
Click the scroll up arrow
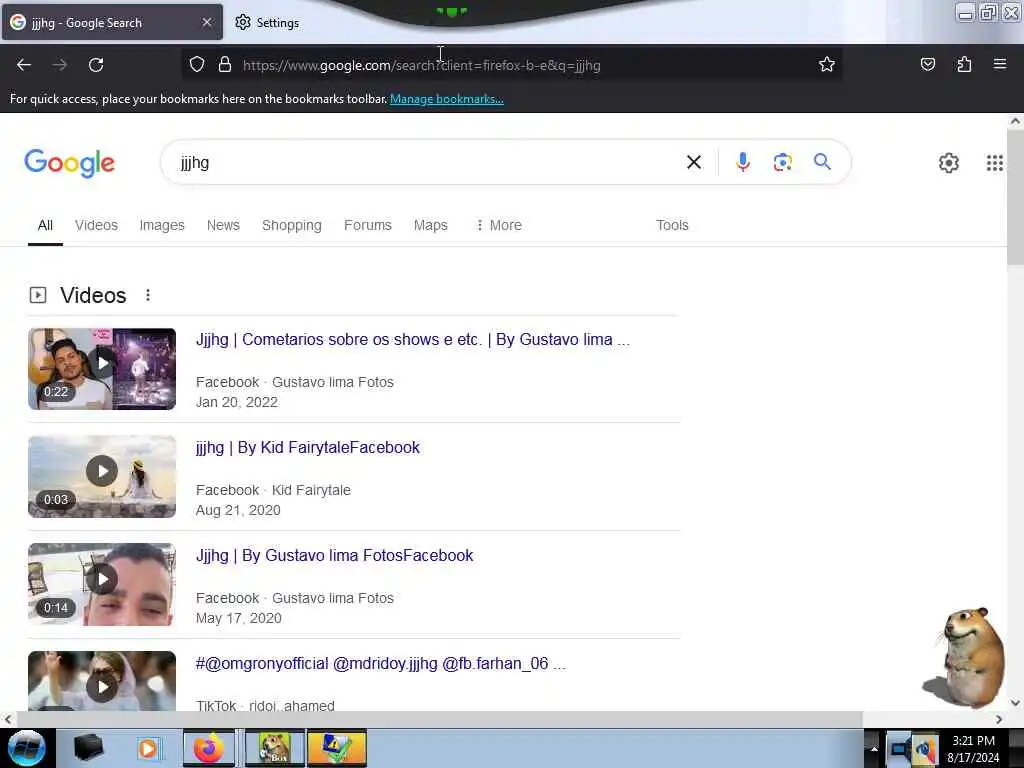(1015, 121)
